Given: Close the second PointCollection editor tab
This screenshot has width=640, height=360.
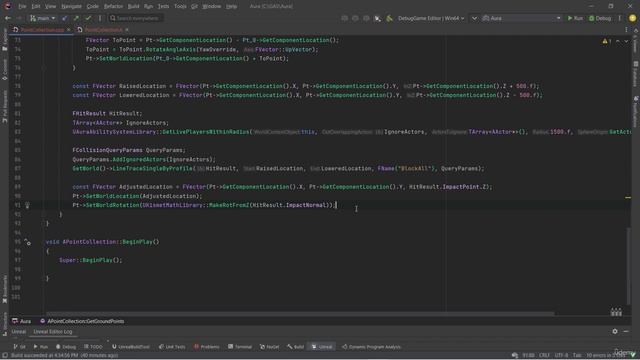Looking at the screenshot, I should pos(127,30).
